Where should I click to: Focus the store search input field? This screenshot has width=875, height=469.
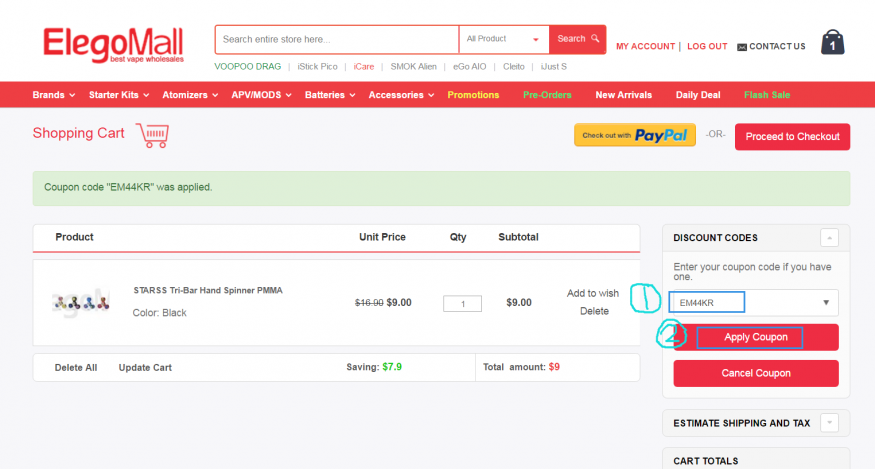coord(336,39)
